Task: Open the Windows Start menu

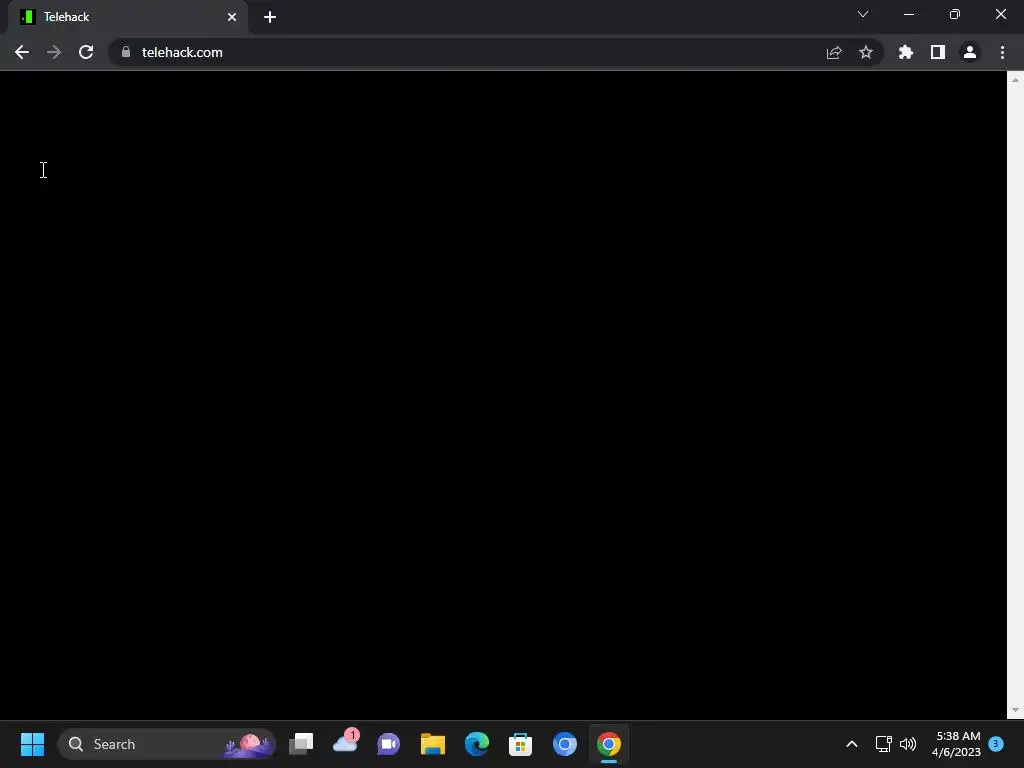Action: pos(33,744)
